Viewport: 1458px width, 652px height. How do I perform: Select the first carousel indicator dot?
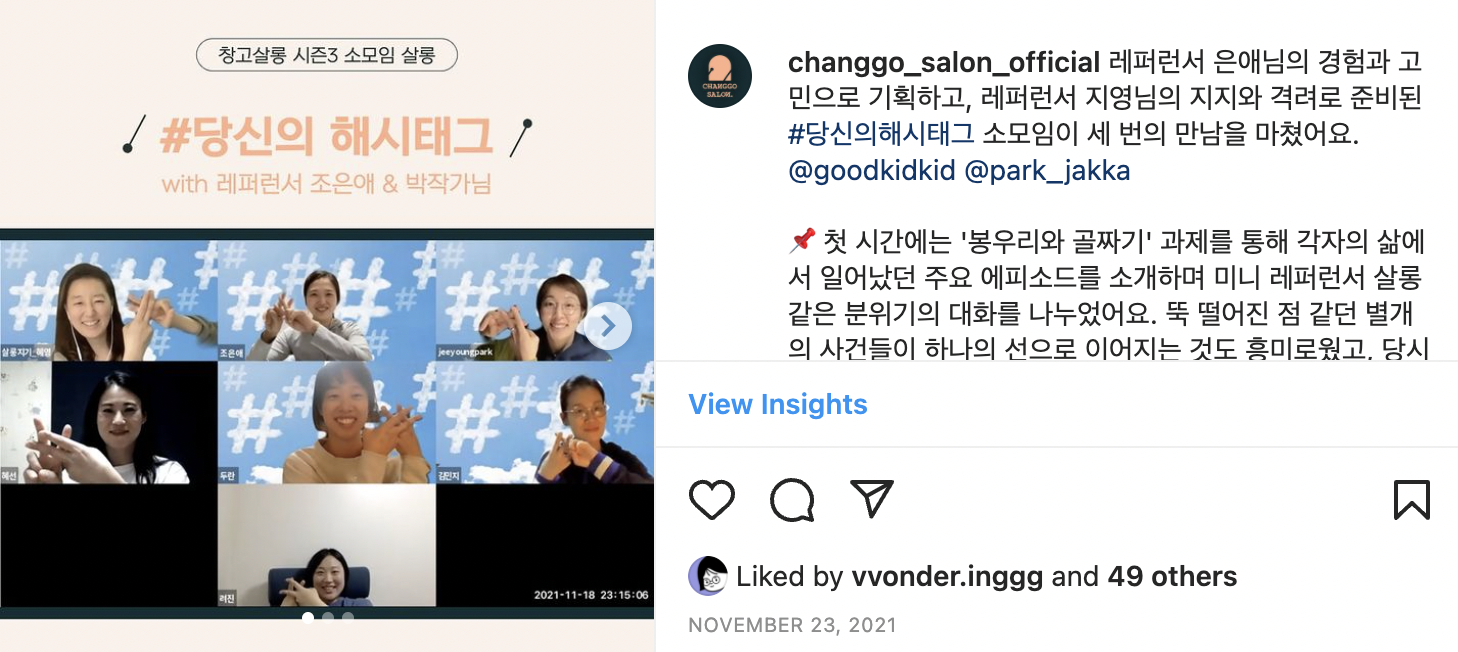pyautogui.click(x=308, y=617)
